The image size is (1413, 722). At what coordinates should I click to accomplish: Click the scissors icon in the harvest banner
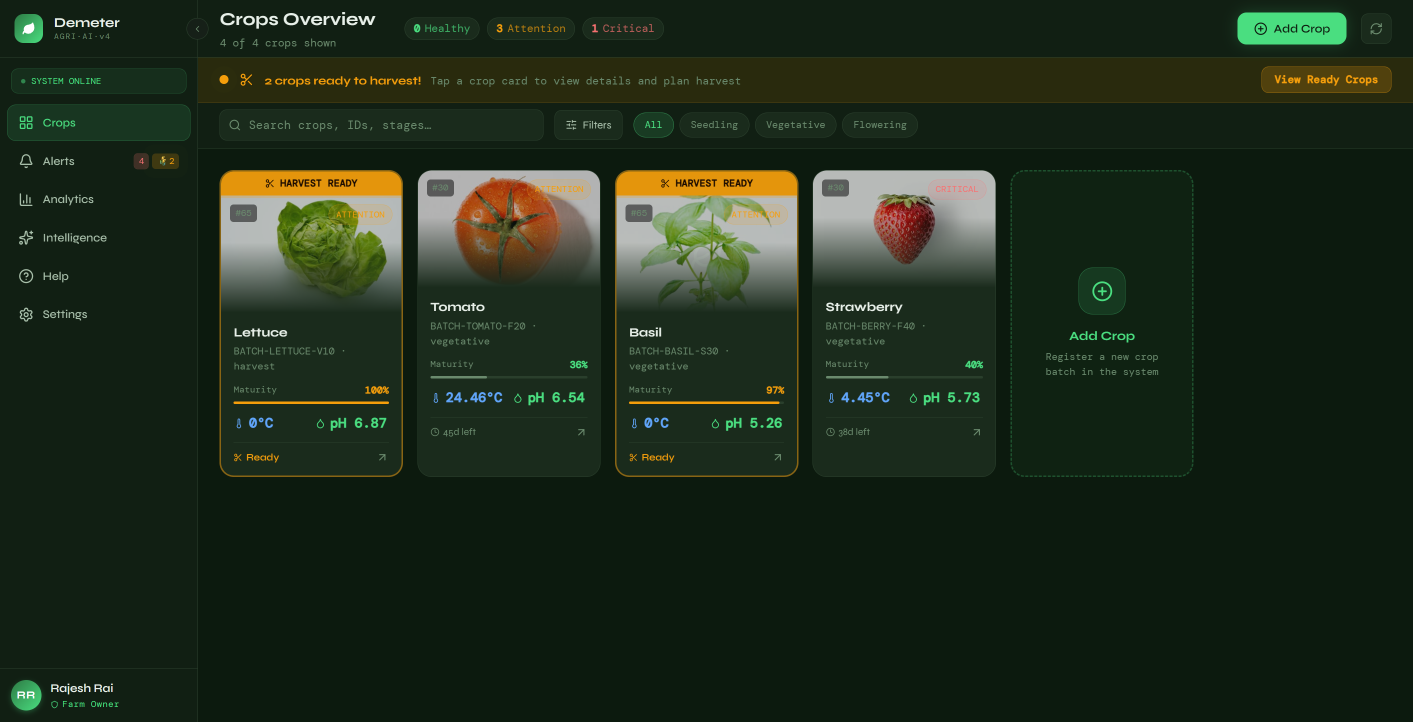(247, 80)
